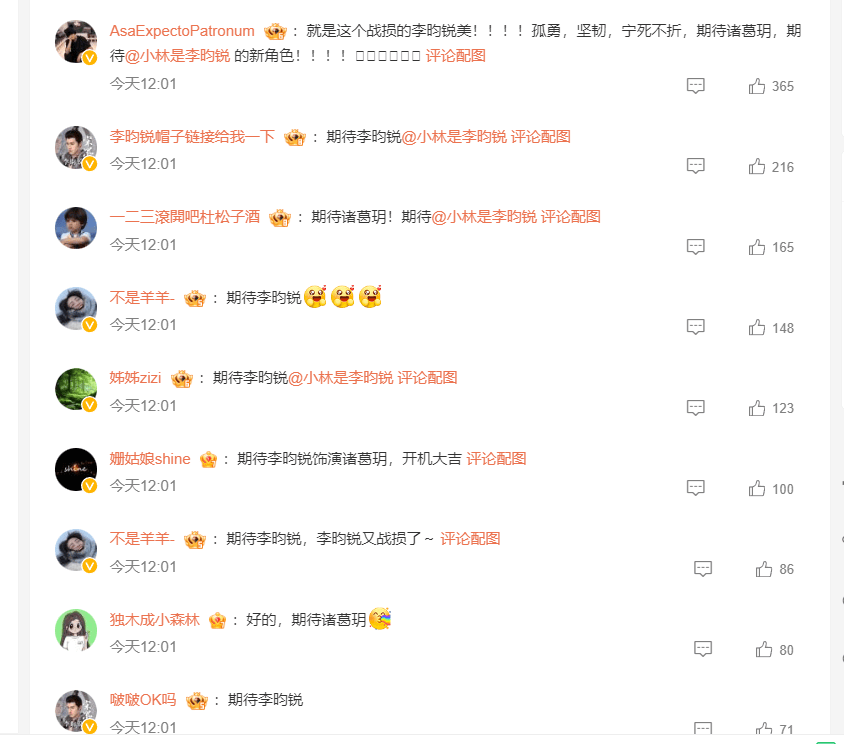This screenshot has width=844, height=744.
Task: Open AsaExpectoPatronum's user profile name
Action: (x=182, y=31)
